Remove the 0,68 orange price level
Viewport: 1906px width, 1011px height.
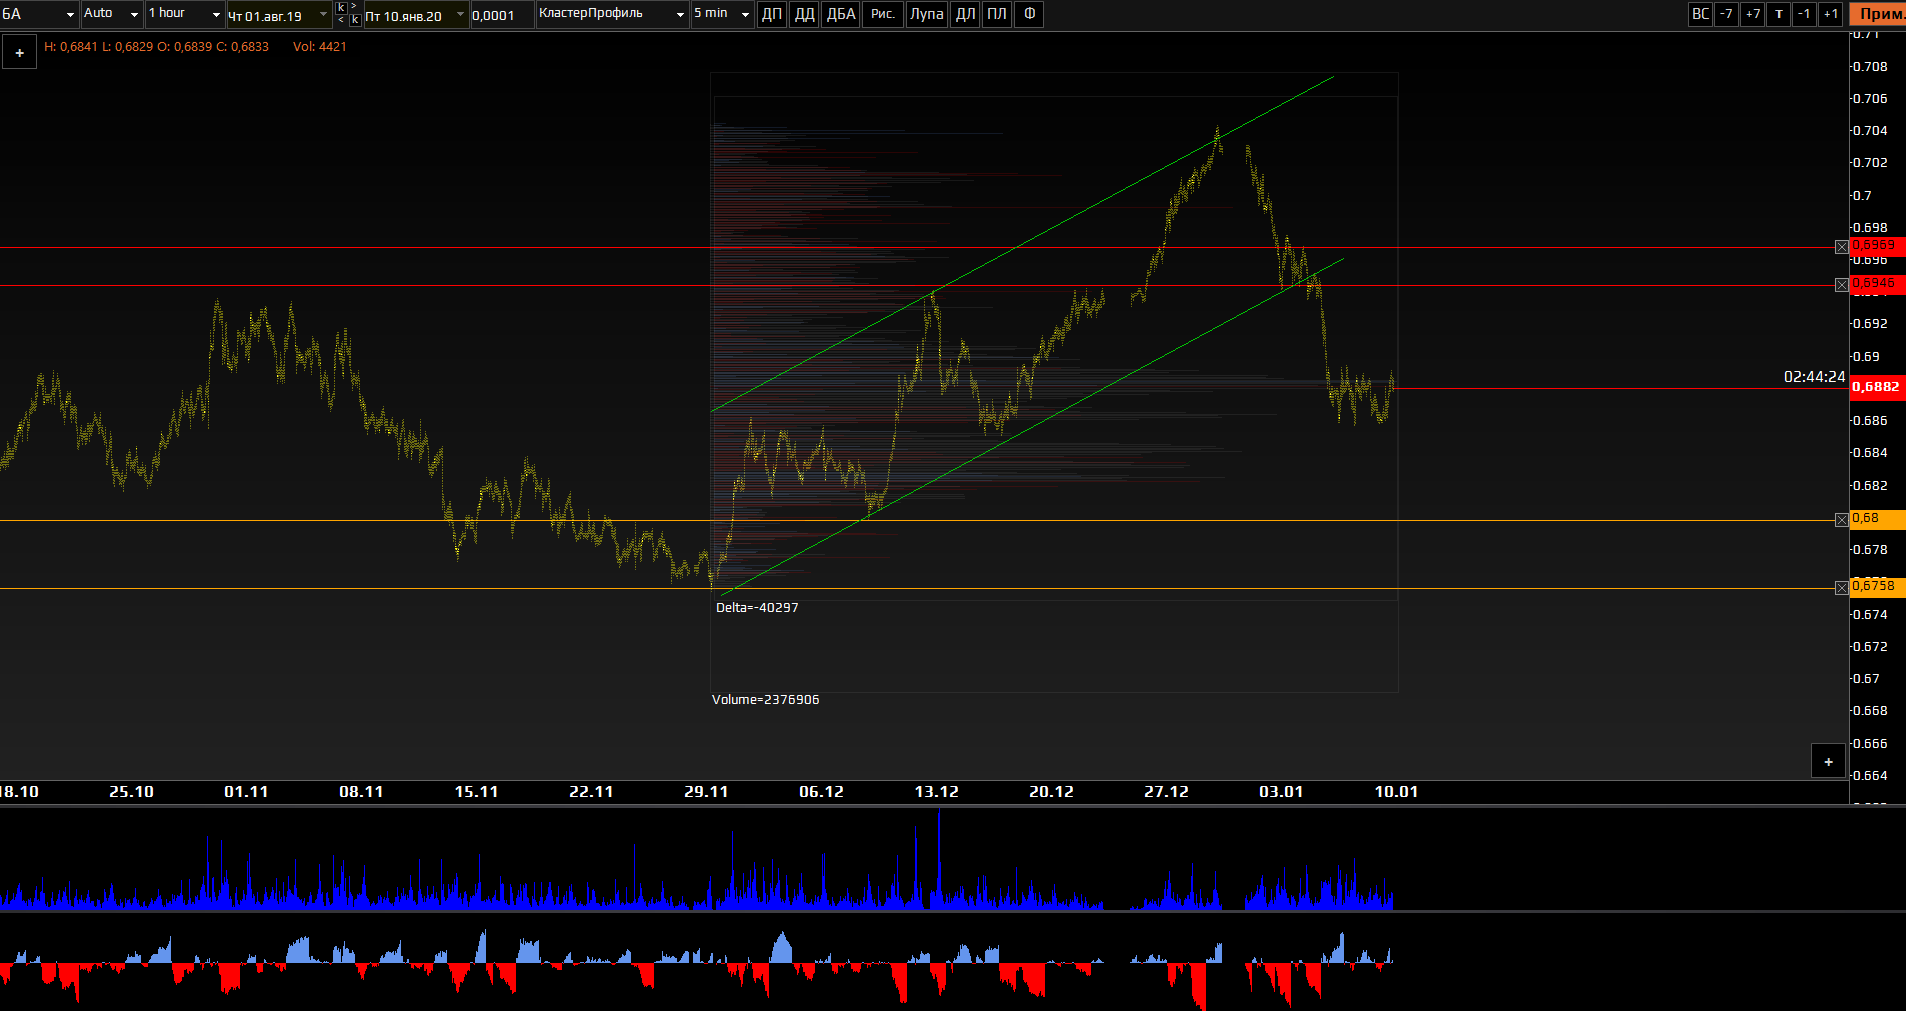1841,520
